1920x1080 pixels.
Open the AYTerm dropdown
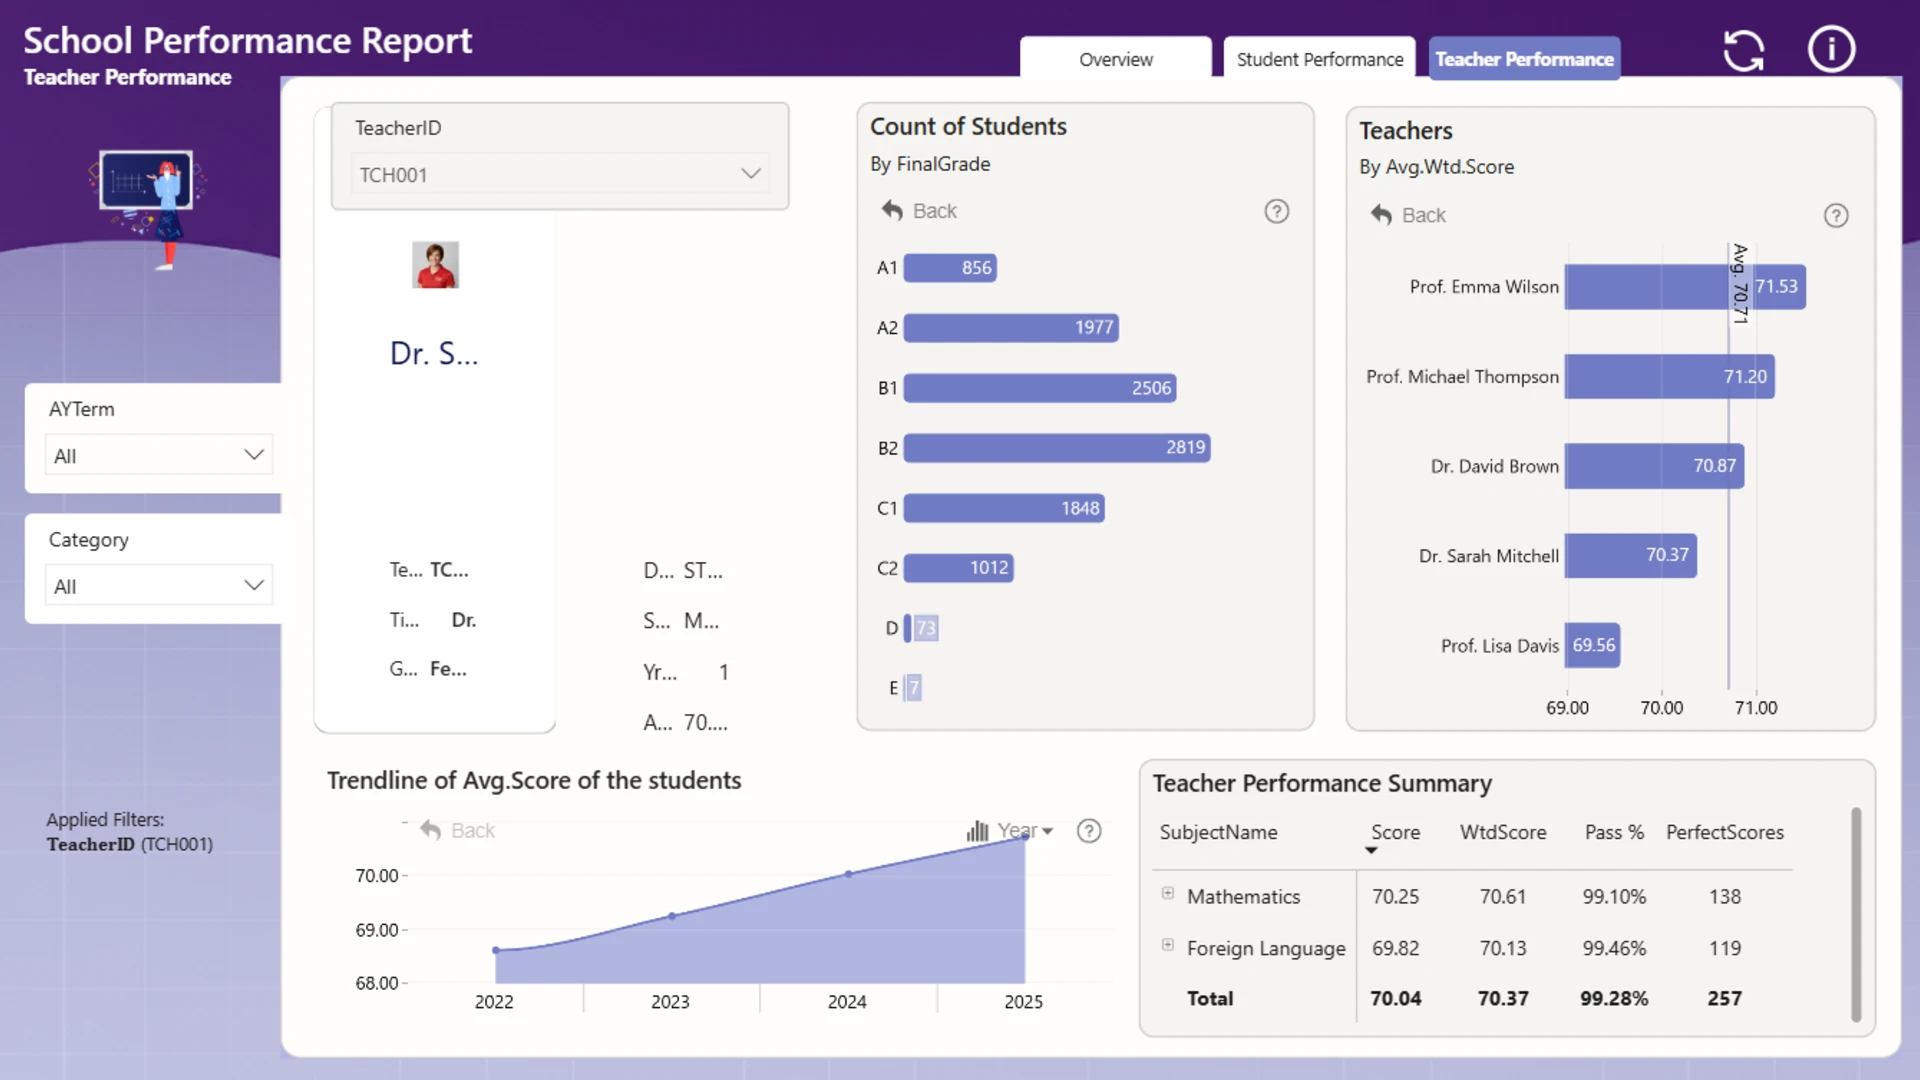click(x=159, y=455)
